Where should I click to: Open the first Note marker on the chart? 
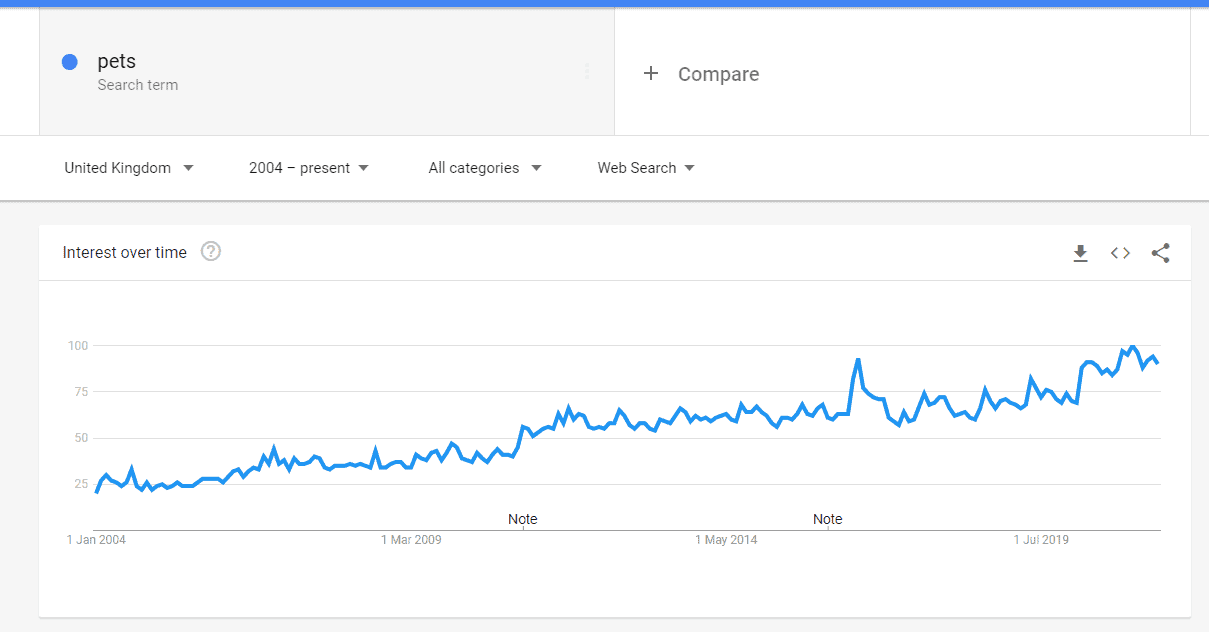click(522, 519)
